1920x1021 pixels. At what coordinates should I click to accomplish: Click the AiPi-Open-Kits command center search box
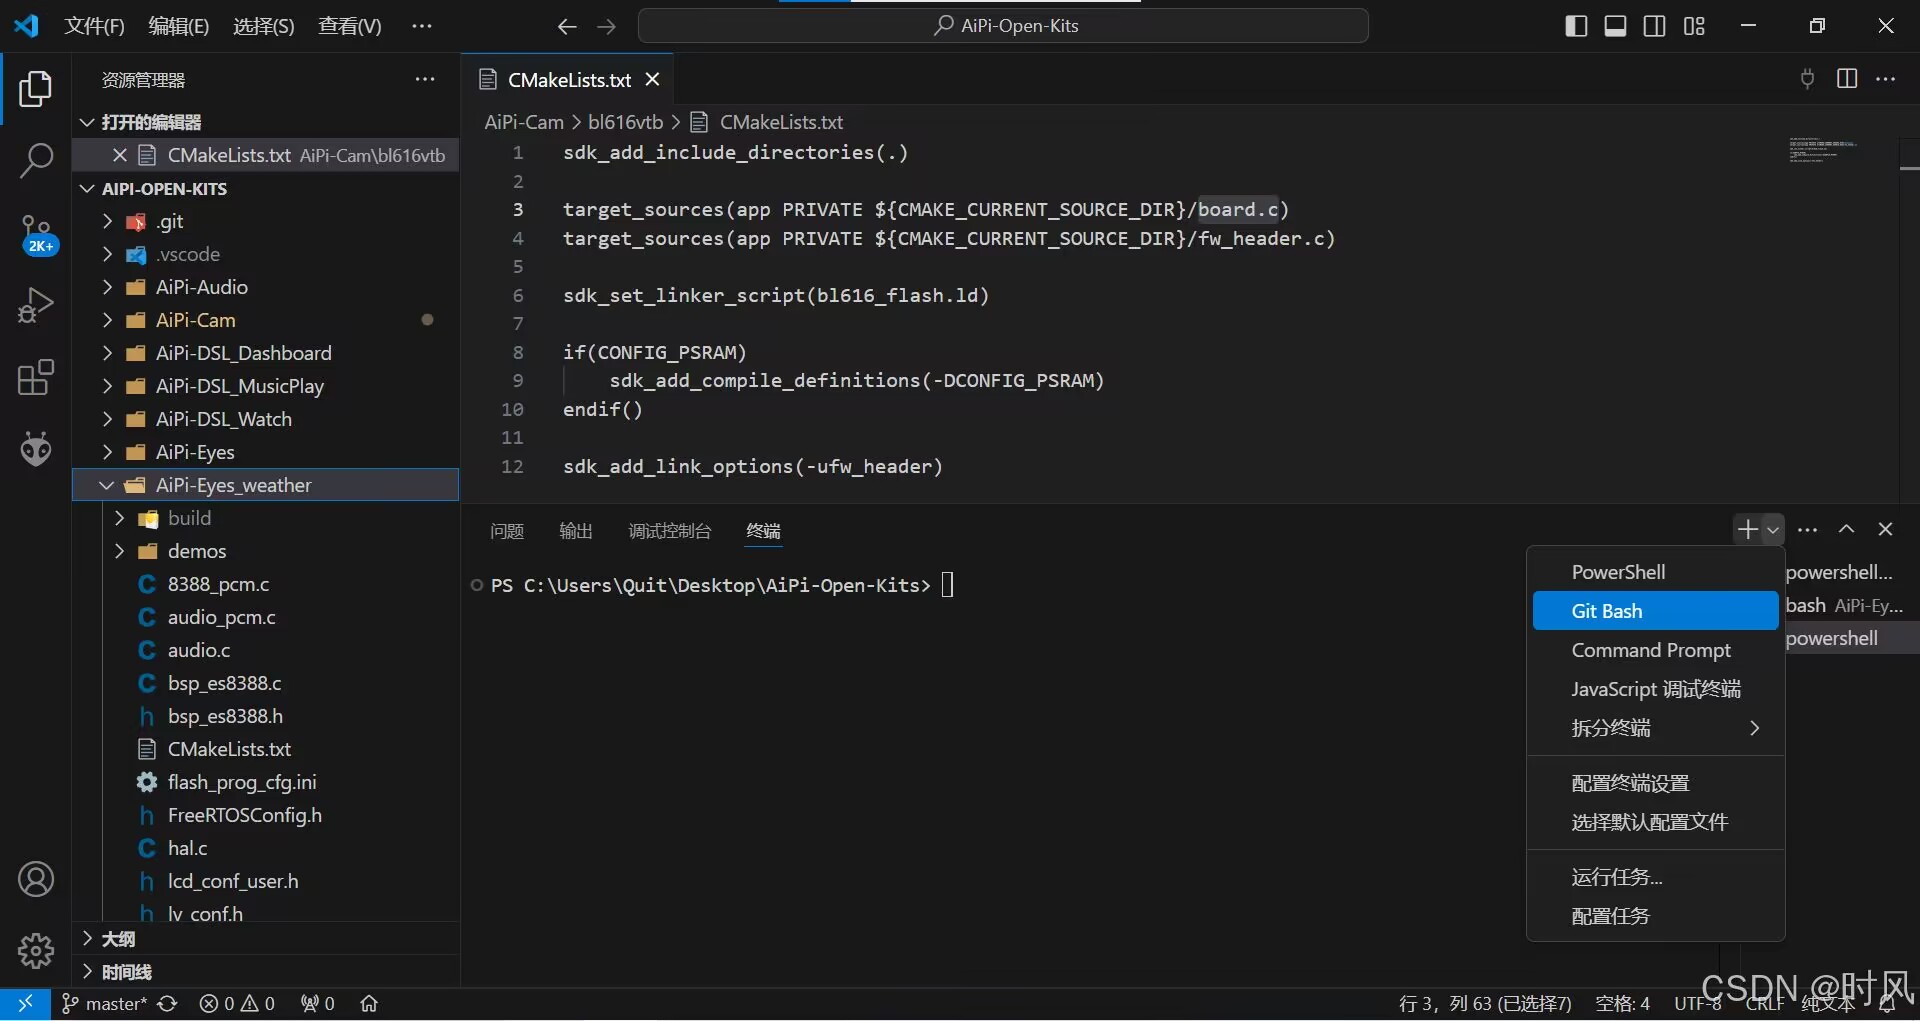pyautogui.click(x=1003, y=26)
